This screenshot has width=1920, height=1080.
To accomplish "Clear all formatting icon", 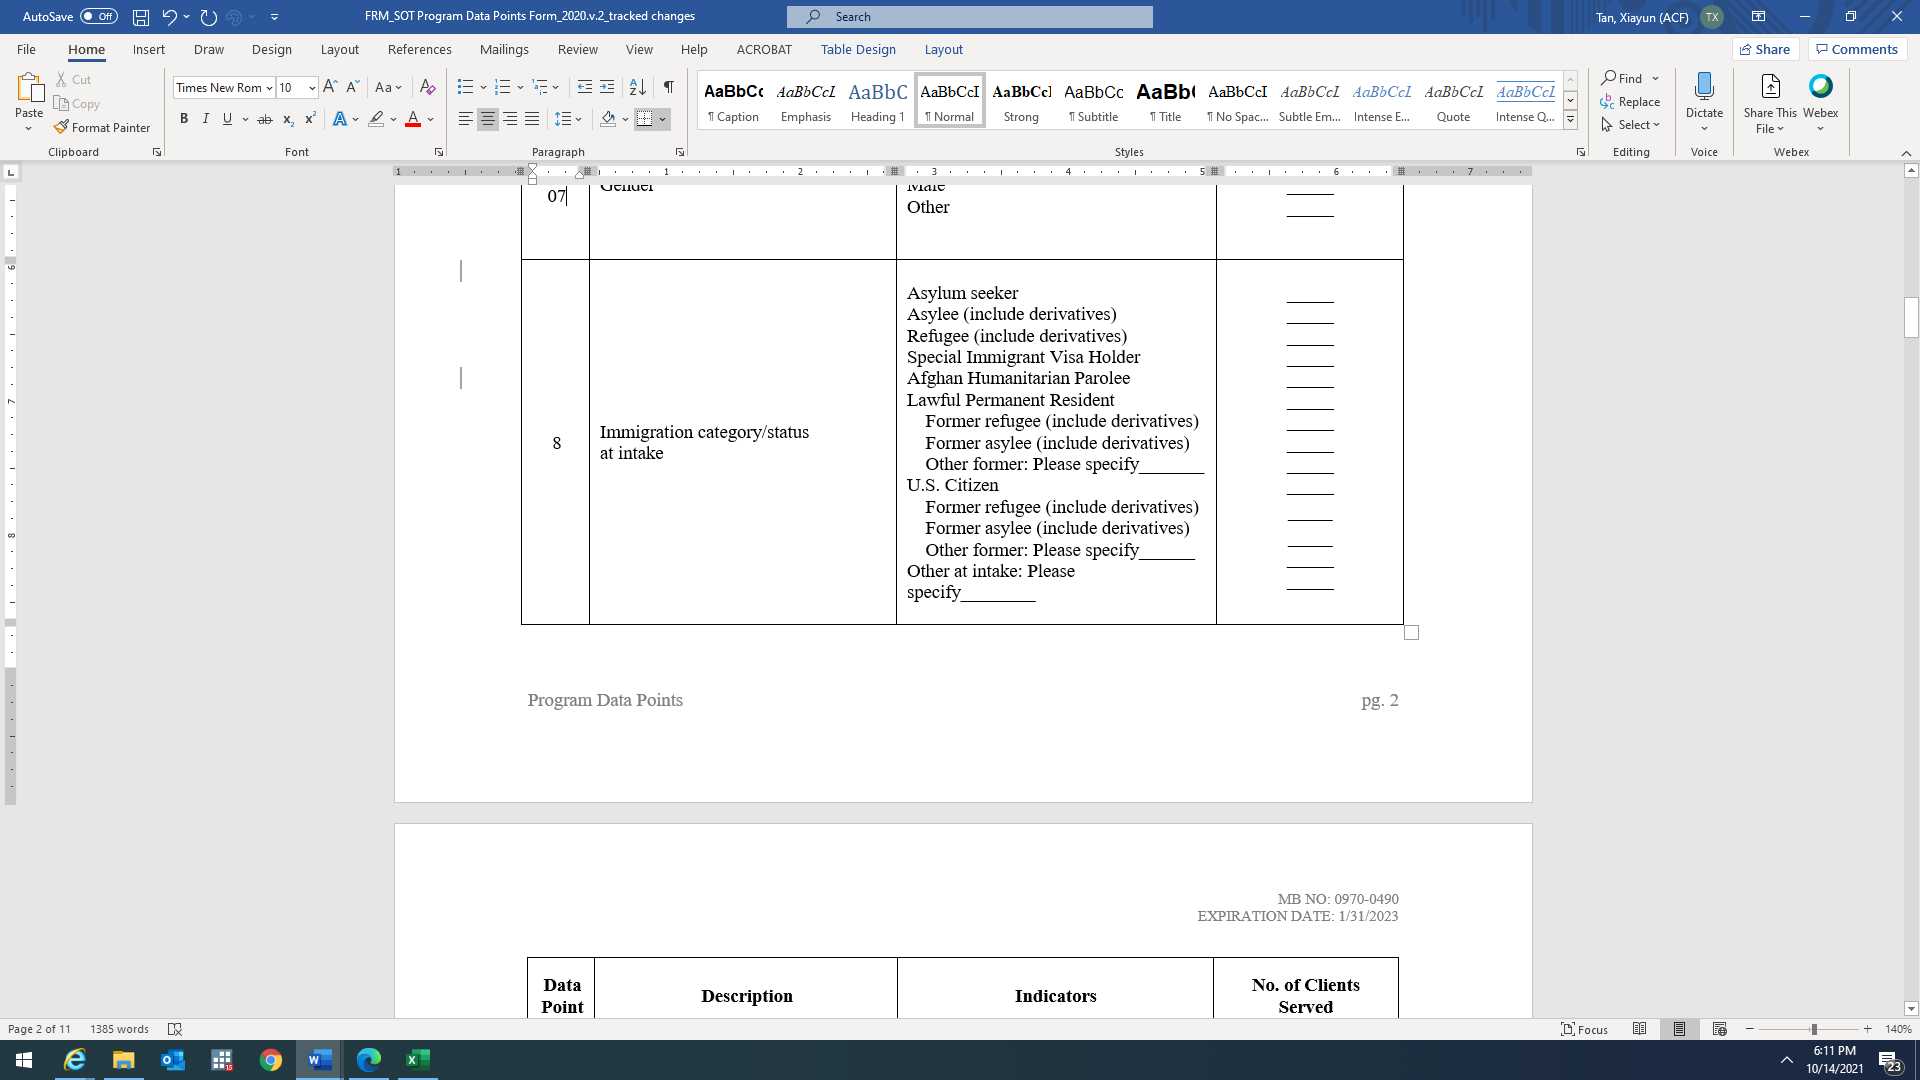I will pos(427,87).
